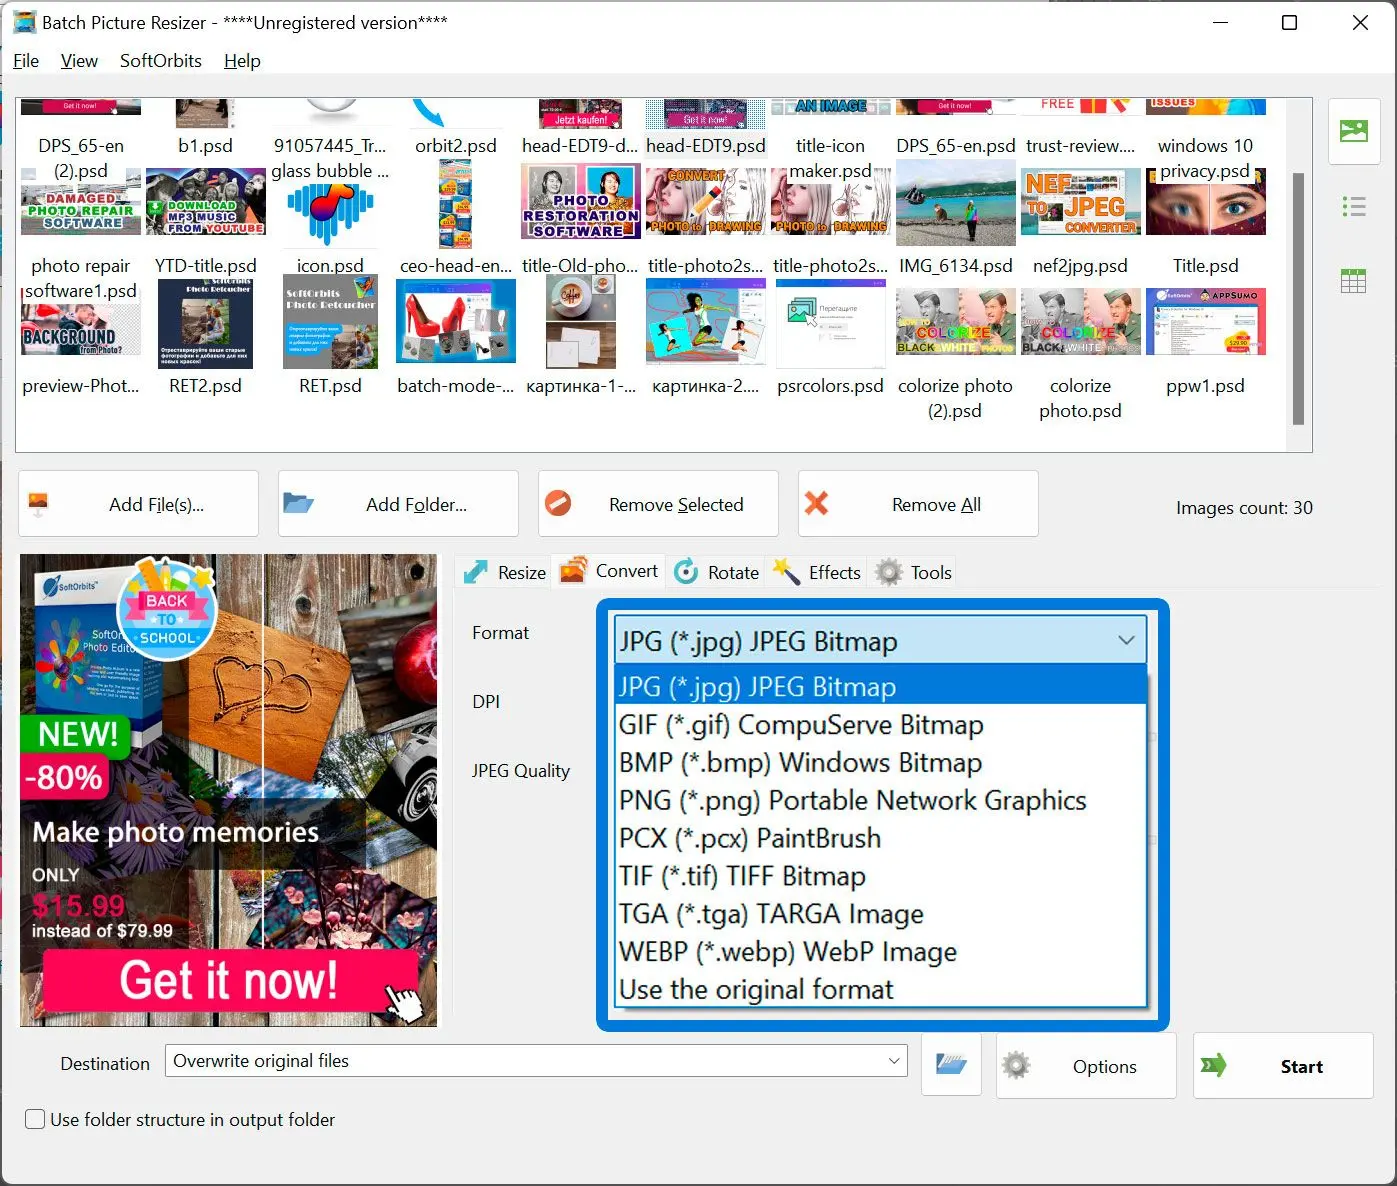Click Get it now in advertisement

229,980
